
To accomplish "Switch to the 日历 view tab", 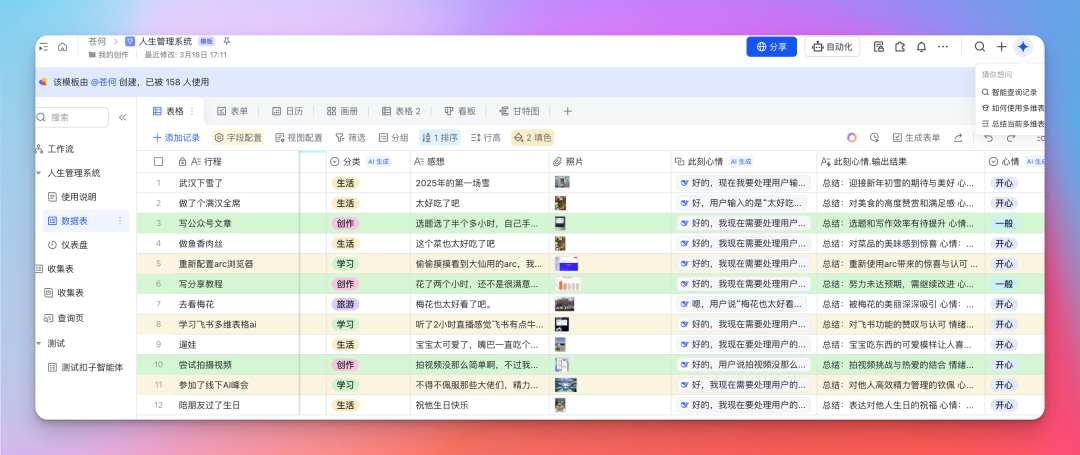I will [x=287, y=111].
